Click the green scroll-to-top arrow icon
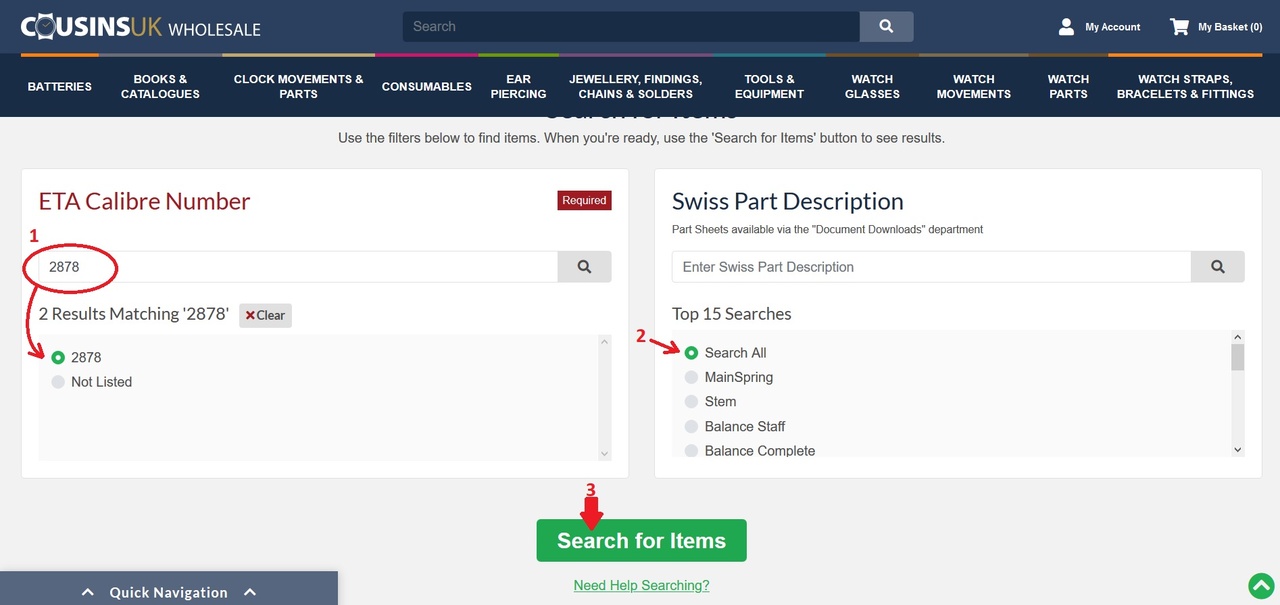The width and height of the screenshot is (1280, 605). click(1261, 586)
